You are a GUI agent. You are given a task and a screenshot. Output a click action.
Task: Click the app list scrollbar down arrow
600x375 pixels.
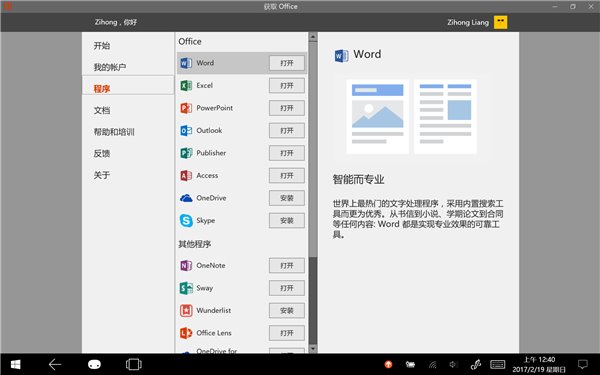pyautogui.click(x=313, y=349)
